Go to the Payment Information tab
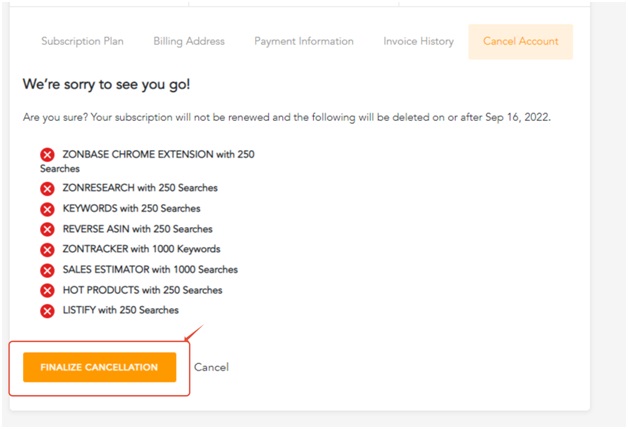 (304, 41)
